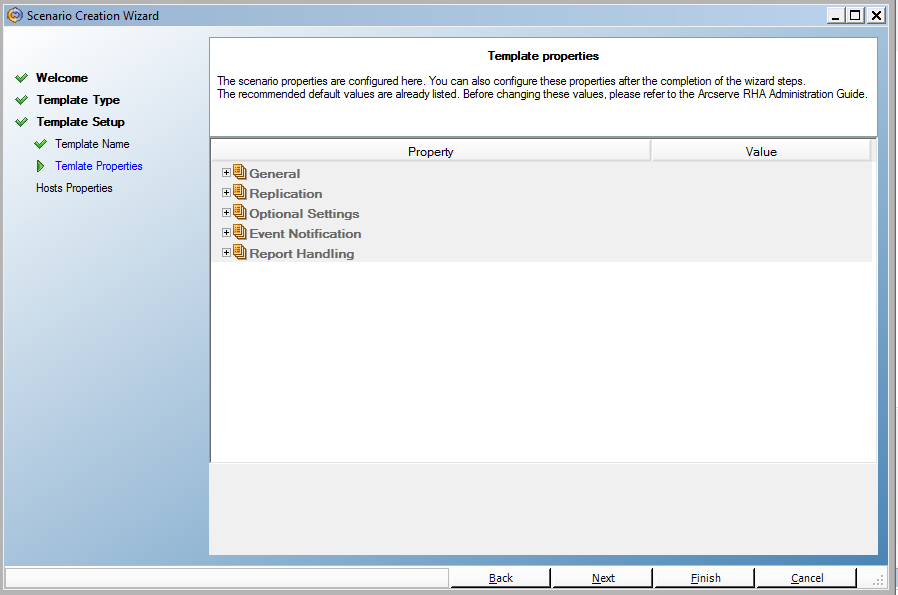
Task: Click the Next button
Action: pos(602,578)
